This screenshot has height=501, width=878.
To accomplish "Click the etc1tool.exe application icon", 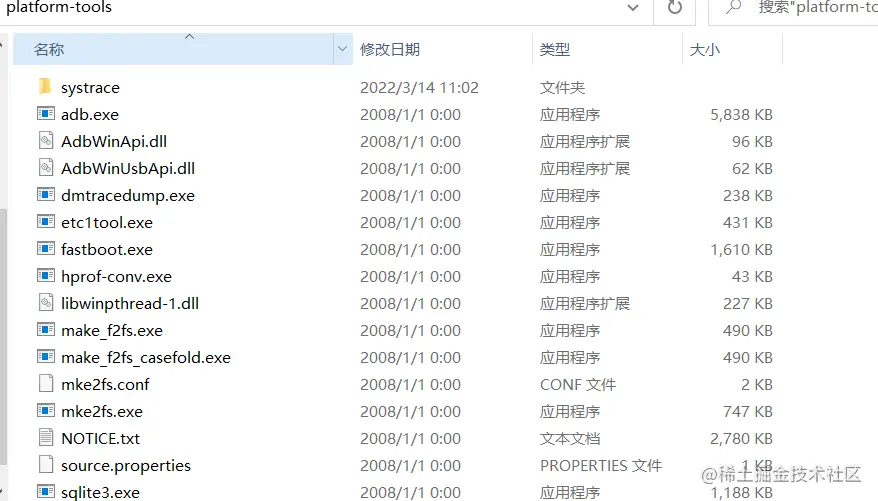I will coord(46,222).
